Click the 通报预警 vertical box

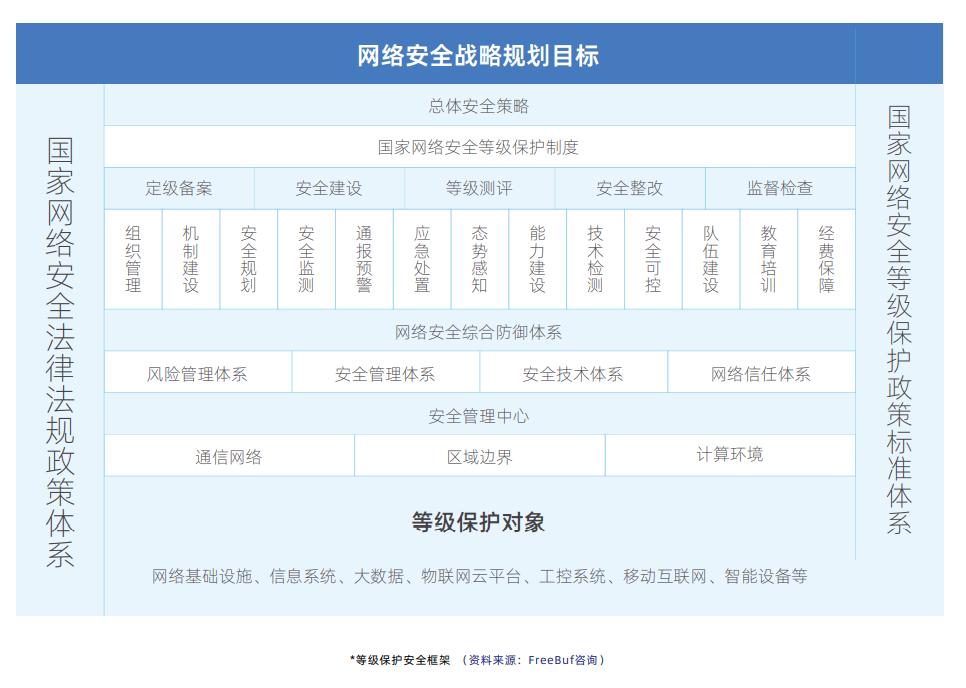click(364, 259)
